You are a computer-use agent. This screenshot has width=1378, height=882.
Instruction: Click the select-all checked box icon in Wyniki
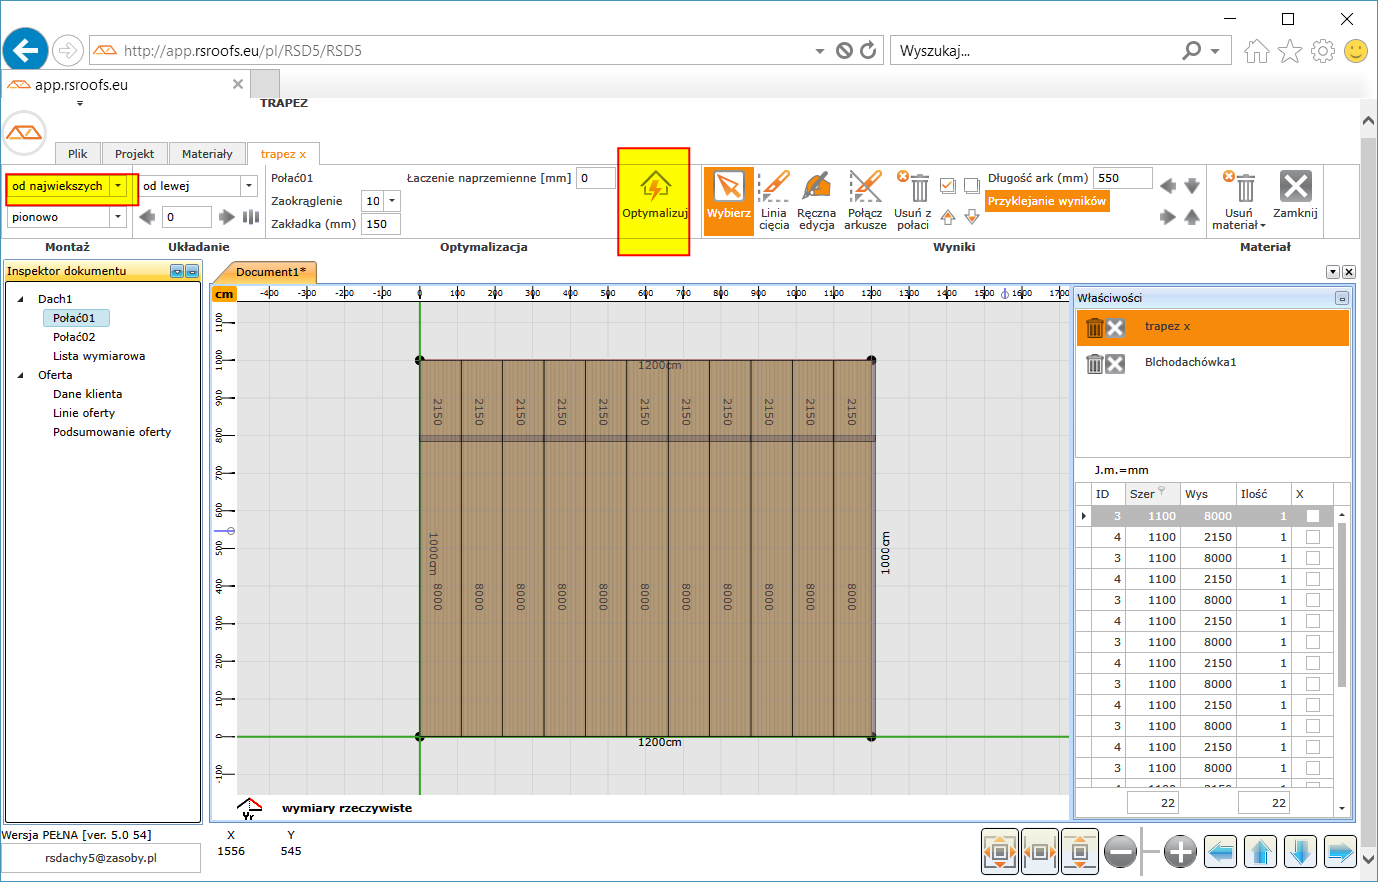coord(948,186)
